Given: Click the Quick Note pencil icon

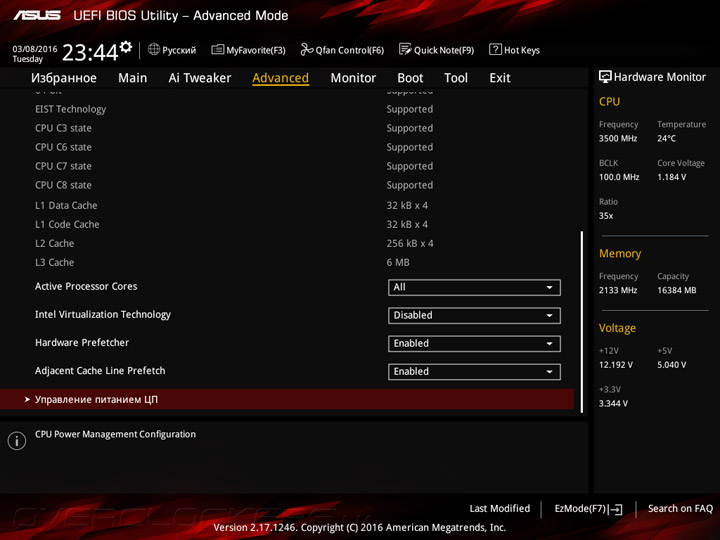Looking at the screenshot, I should [x=405, y=49].
